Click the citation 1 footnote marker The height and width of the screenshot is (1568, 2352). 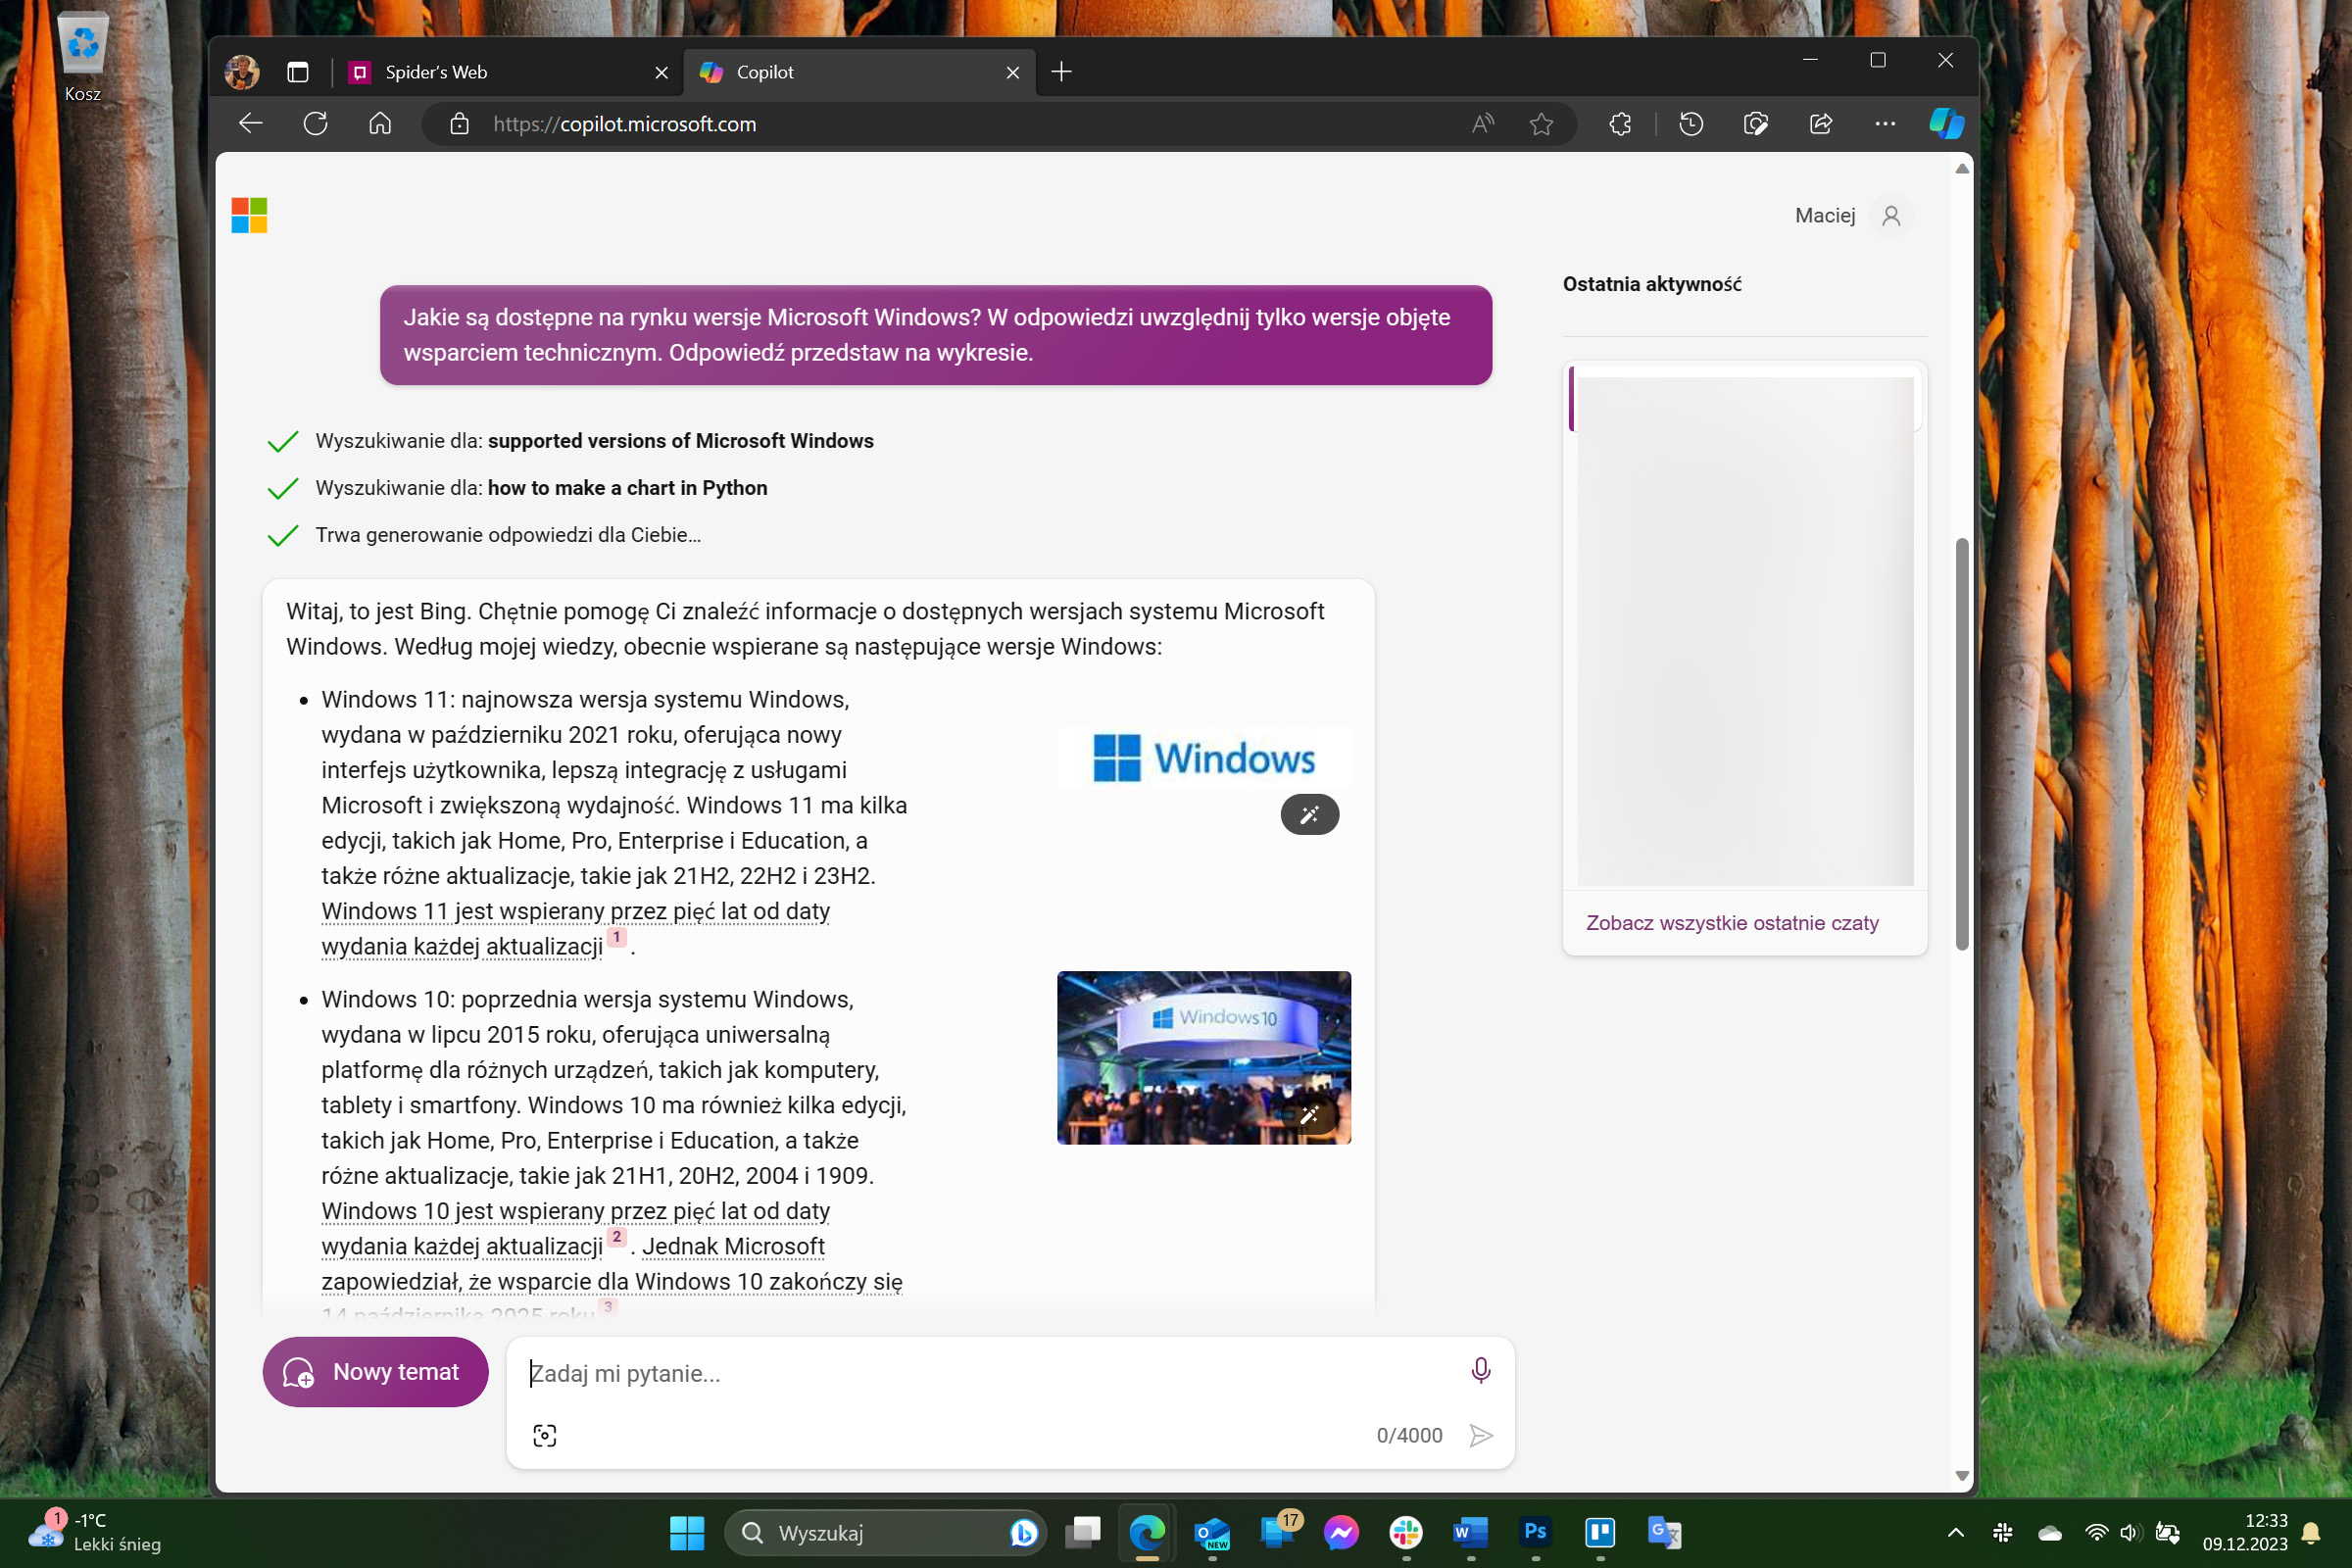point(617,937)
